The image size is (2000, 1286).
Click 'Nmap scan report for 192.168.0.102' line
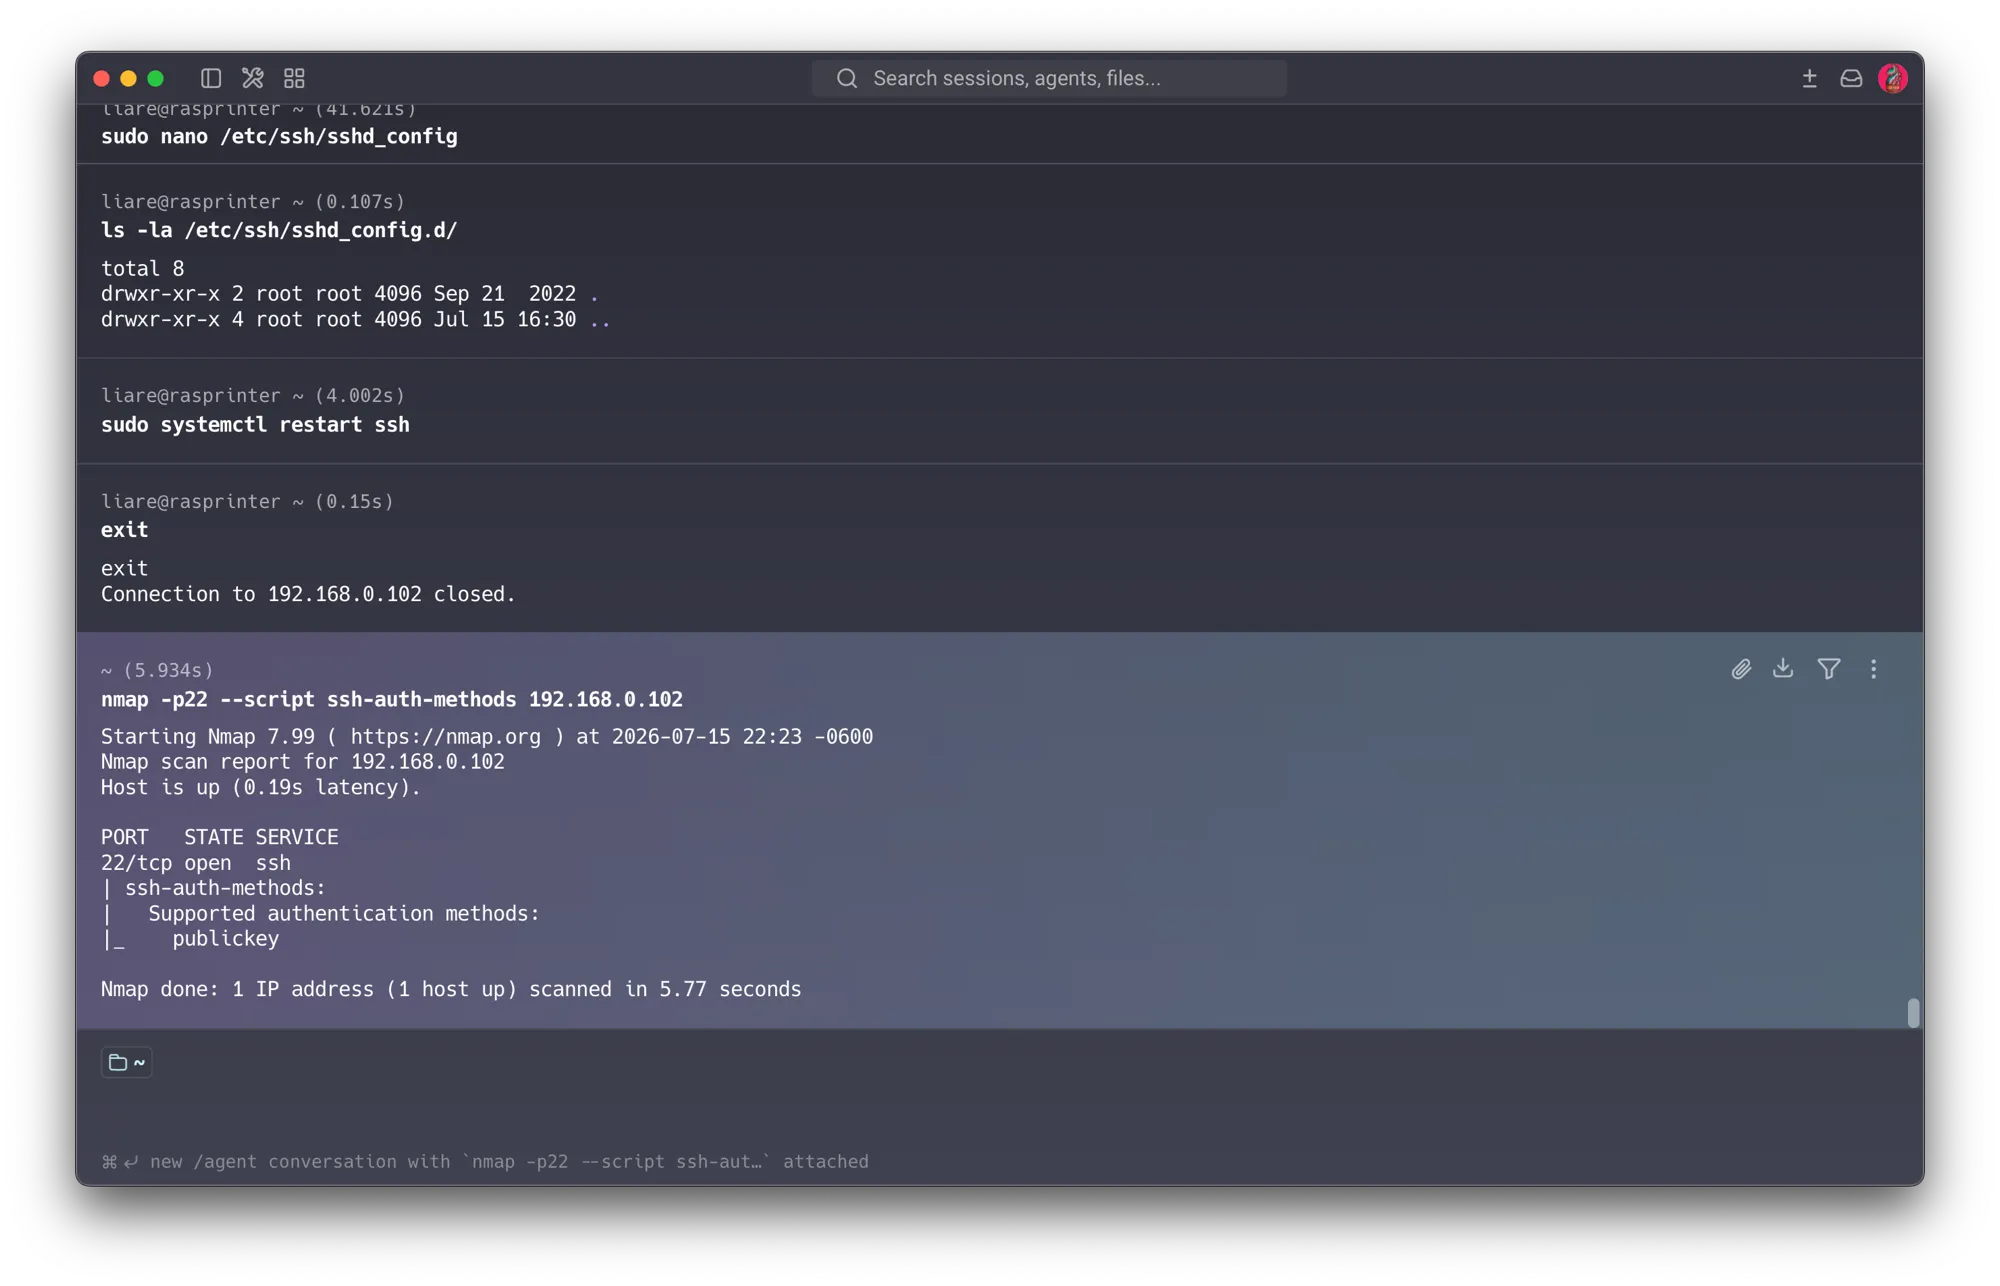pyautogui.click(x=303, y=762)
